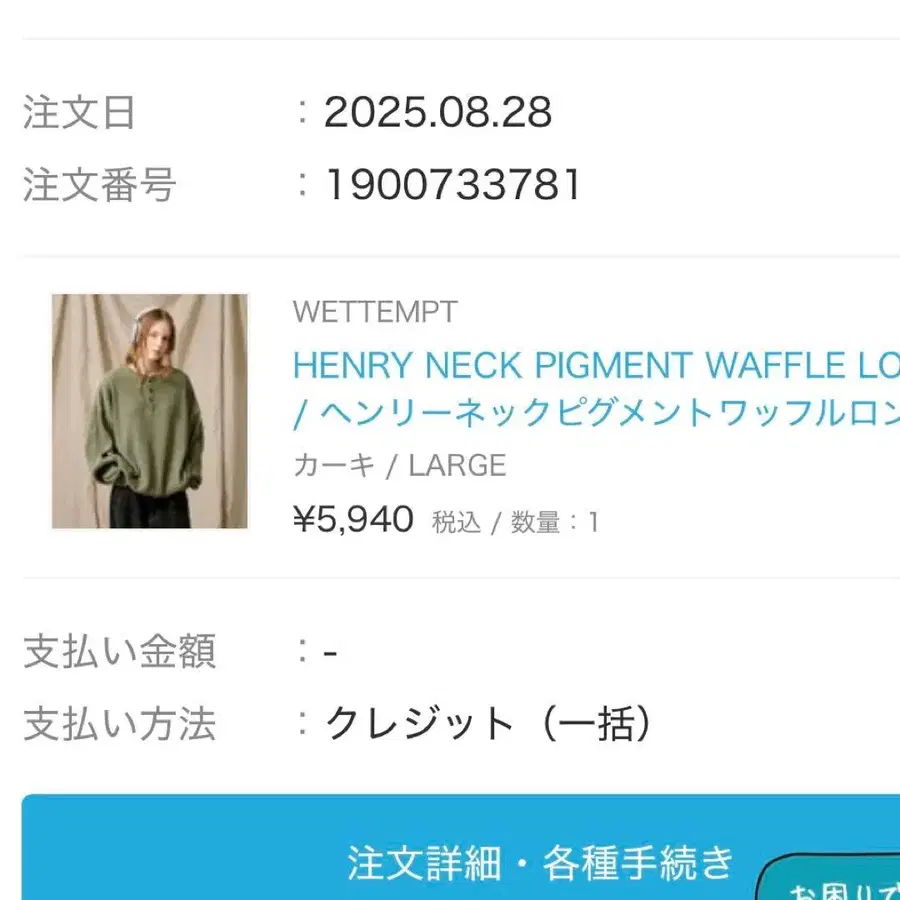Click the WETTEMPT brand name

pyautogui.click(x=375, y=312)
